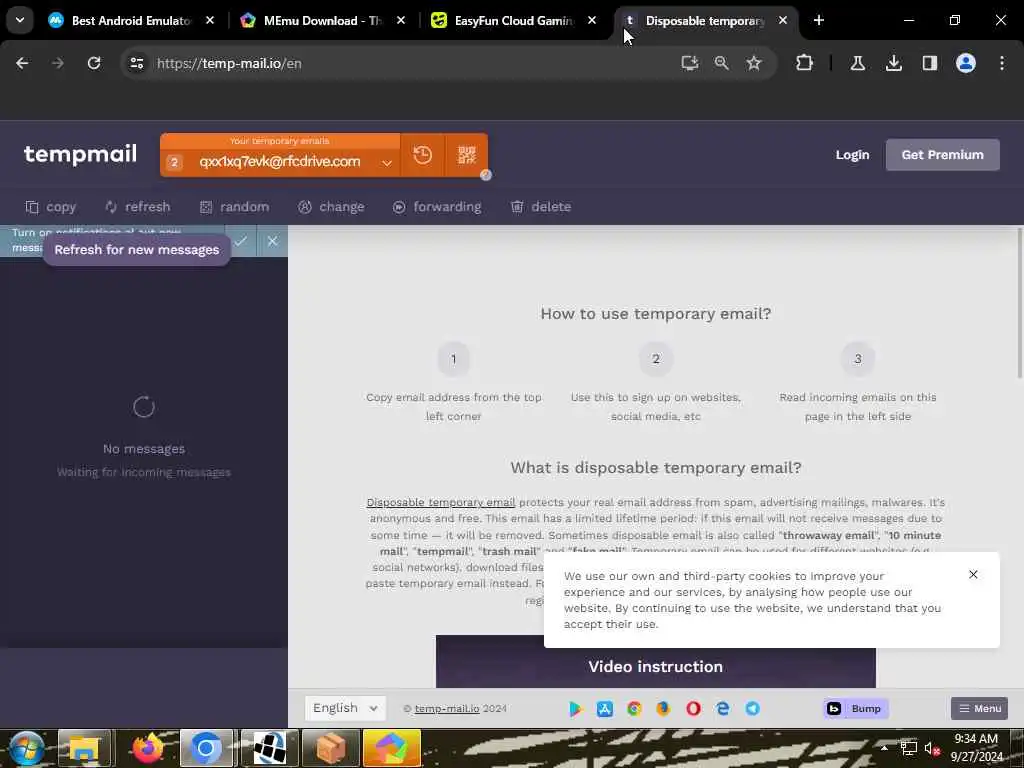Delete the current temporary email
The width and height of the screenshot is (1024, 768).
click(541, 207)
